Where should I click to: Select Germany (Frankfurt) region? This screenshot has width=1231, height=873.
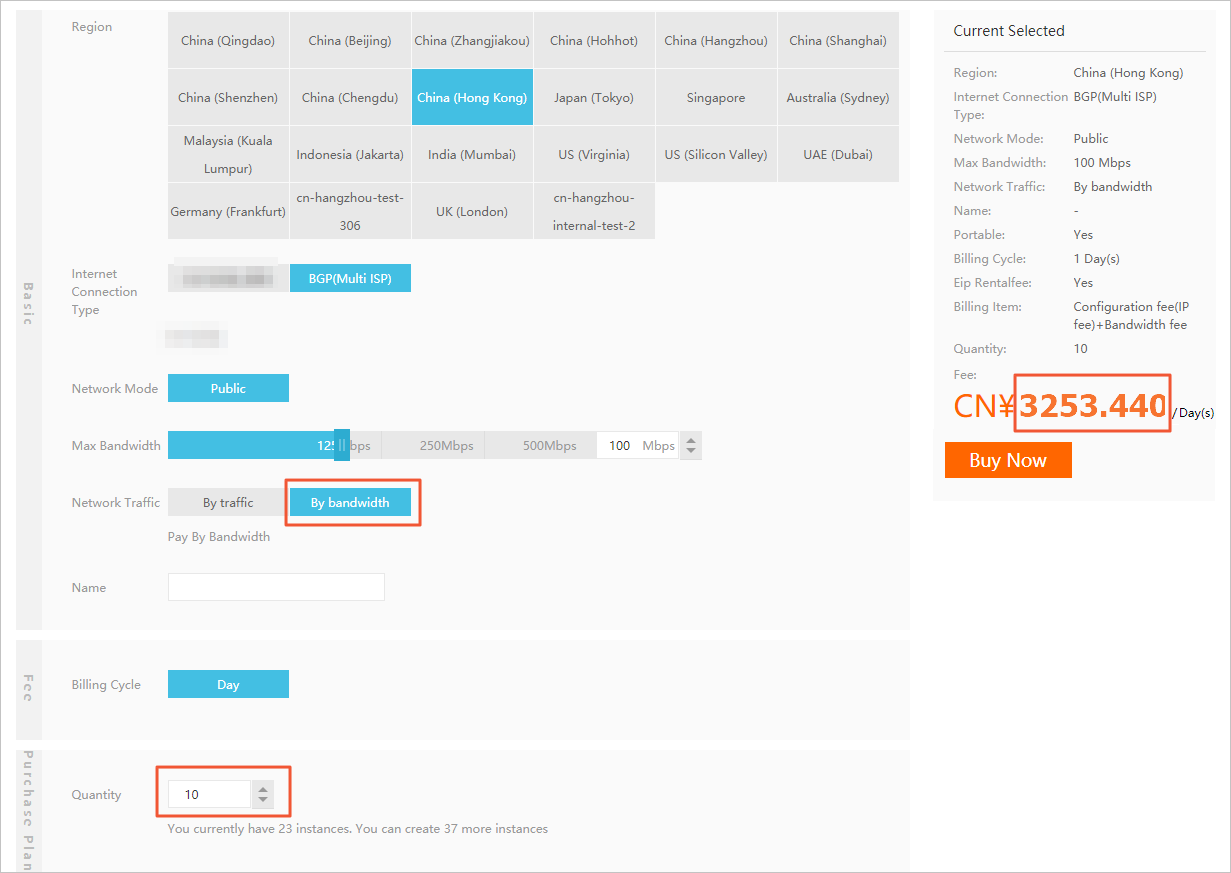click(x=228, y=212)
